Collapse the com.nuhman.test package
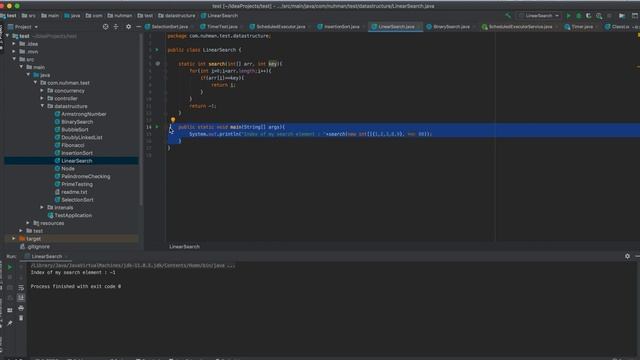Image resolution: width=640 pixels, height=360 pixels. (35, 83)
